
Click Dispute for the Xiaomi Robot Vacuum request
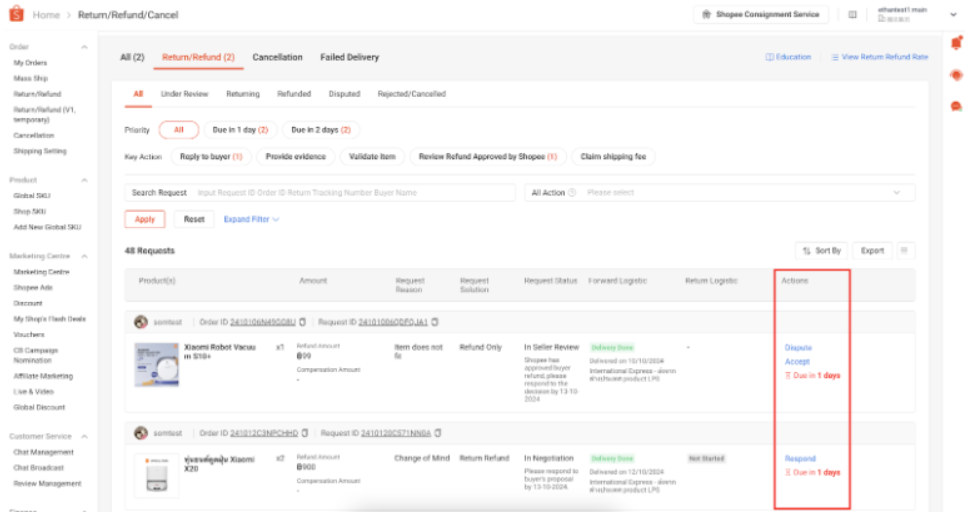click(x=798, y=348)
